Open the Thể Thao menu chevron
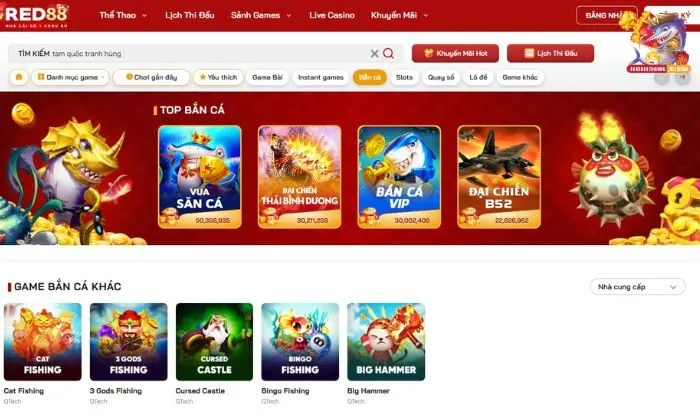This screenshot has height=420, width=700. 144,15
